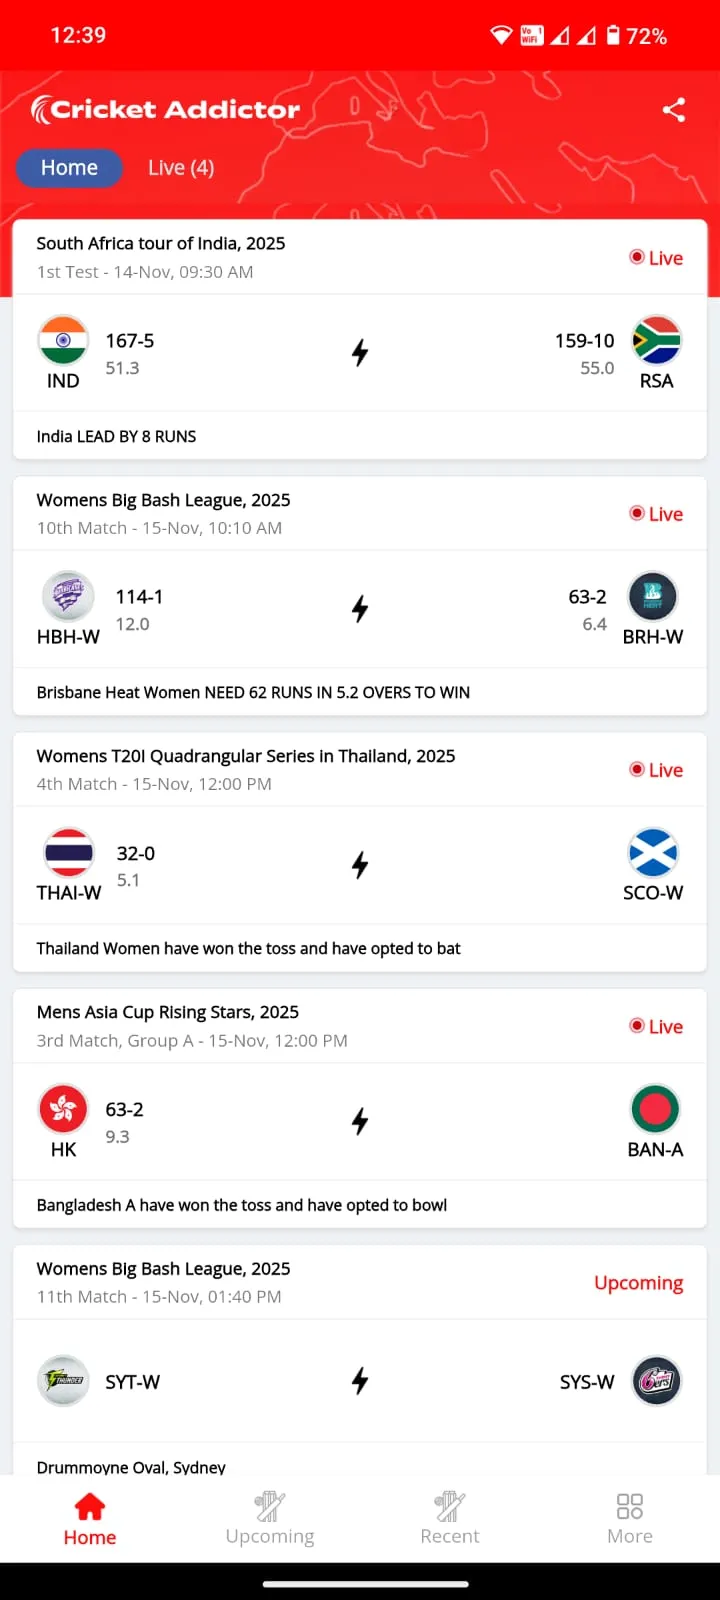
Task: Tap the South Africa flag icon
Action: [x=657, y=340]
